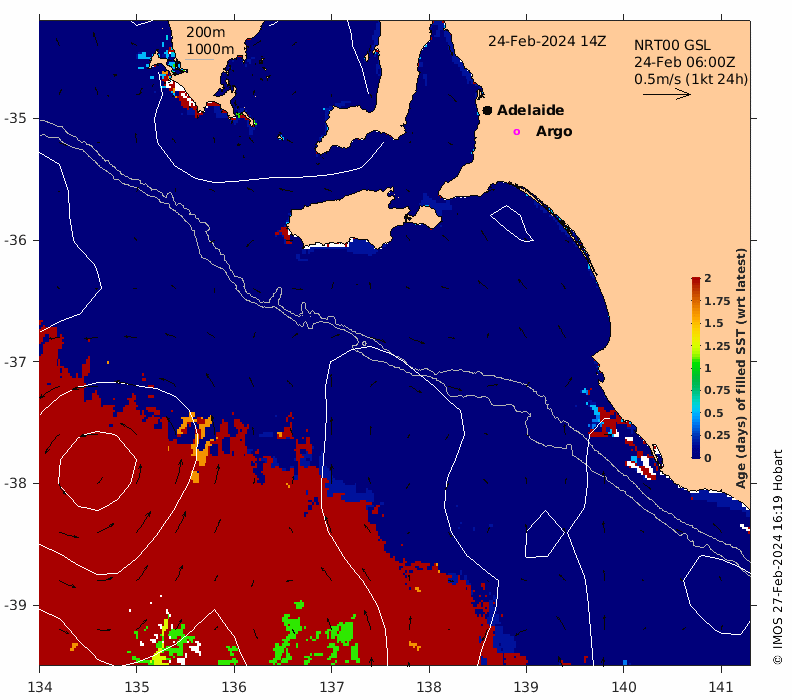The width and height of the screenshot is (792, 700).
Task: Click the 1000m depth contour label
Action: [210, 49]
